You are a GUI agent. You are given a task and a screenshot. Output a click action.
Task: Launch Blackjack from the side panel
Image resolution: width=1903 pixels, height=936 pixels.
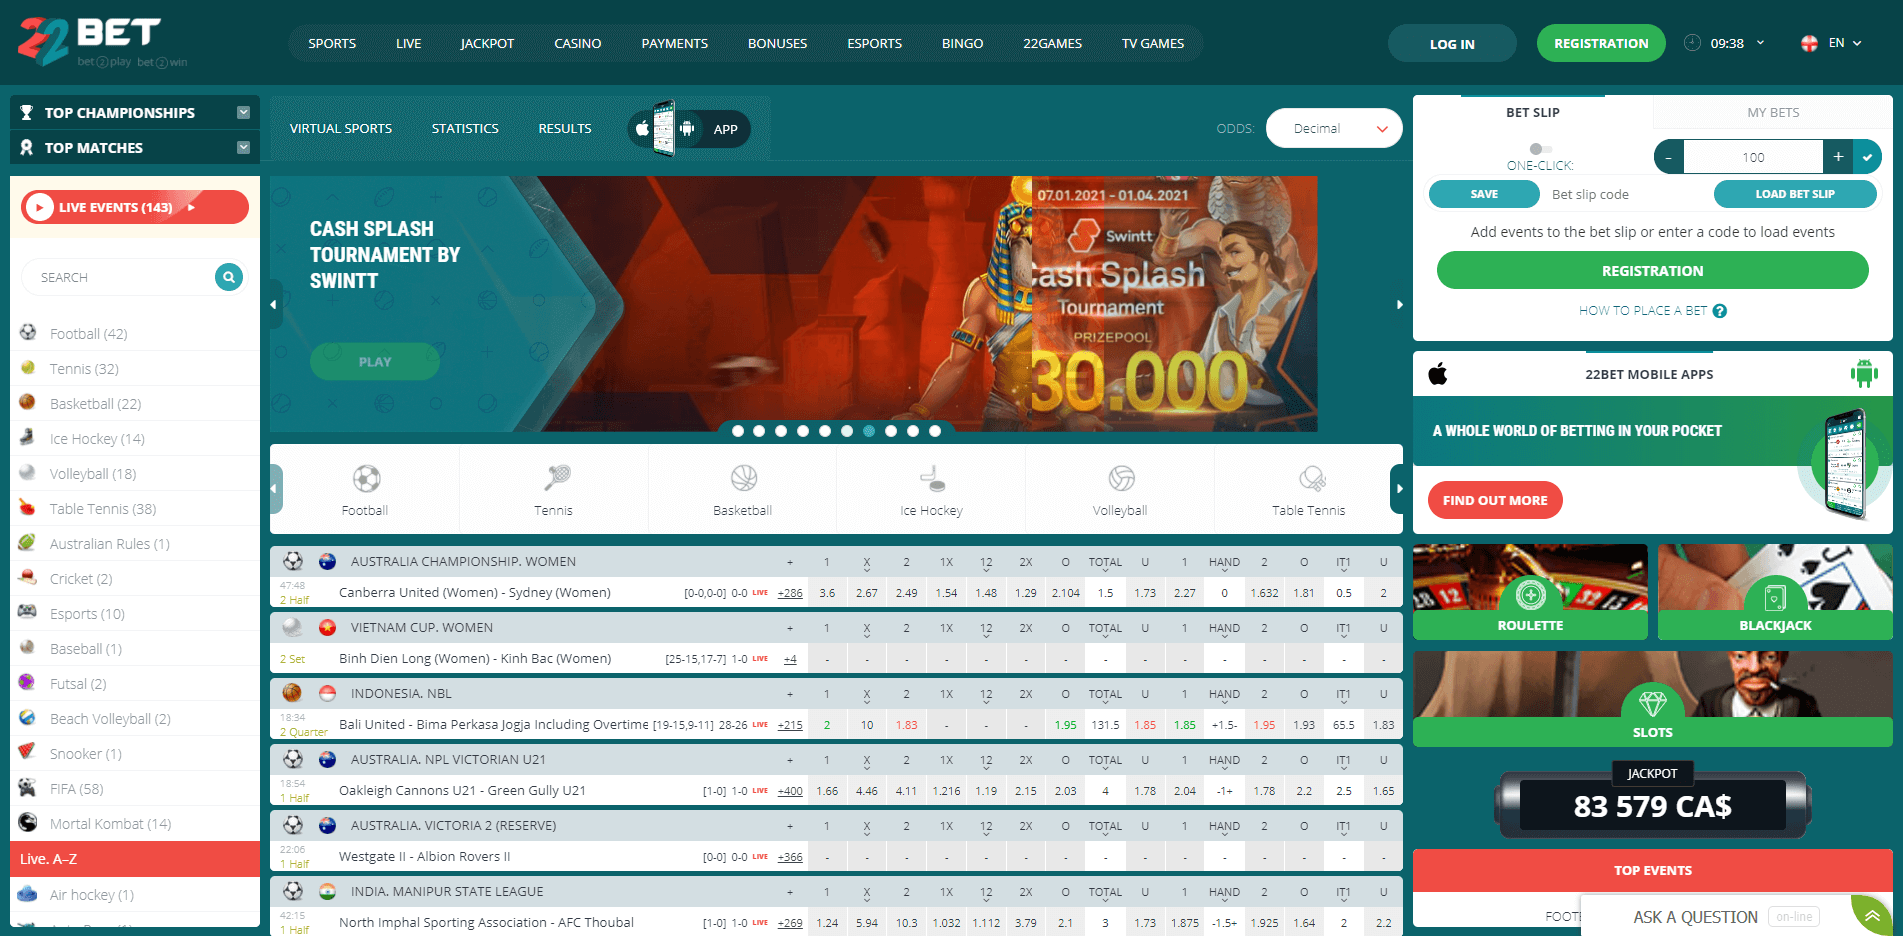click(1773, 592)
